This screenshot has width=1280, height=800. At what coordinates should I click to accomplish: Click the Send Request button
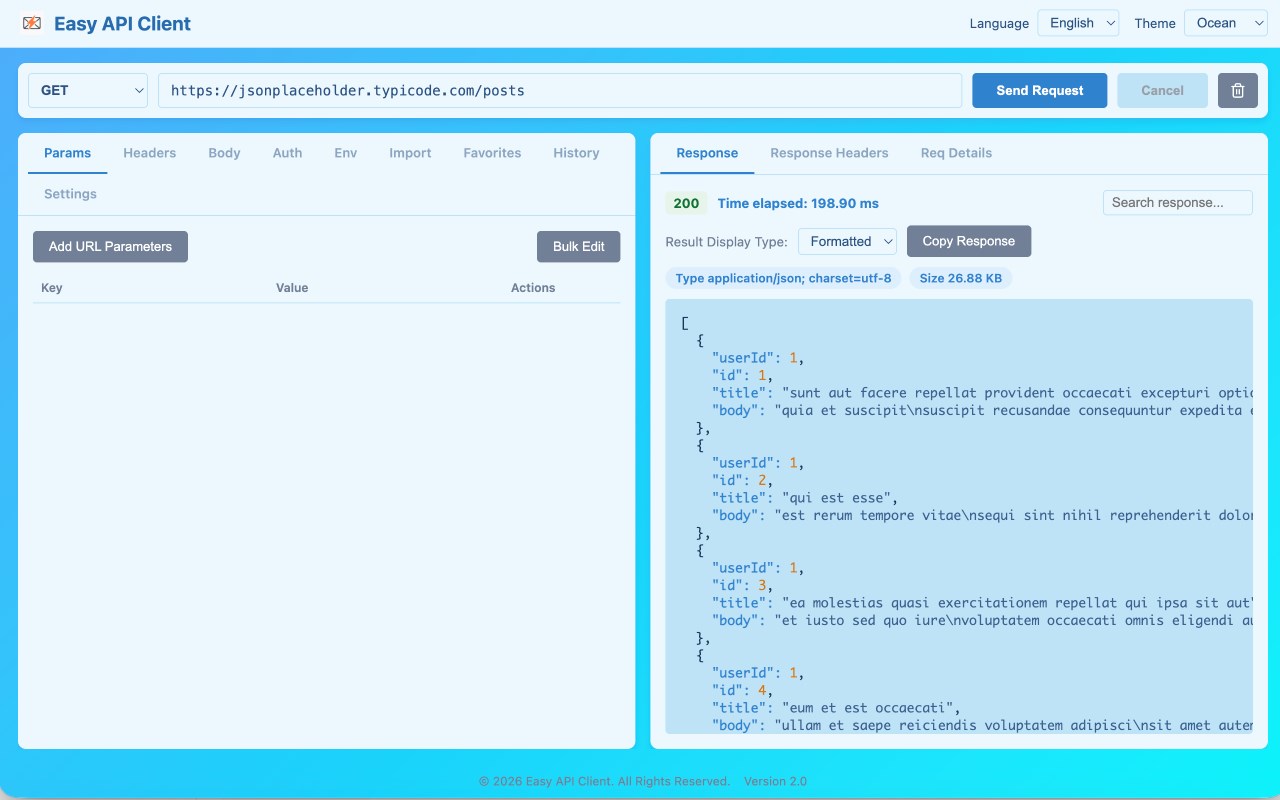[1039, 90]
